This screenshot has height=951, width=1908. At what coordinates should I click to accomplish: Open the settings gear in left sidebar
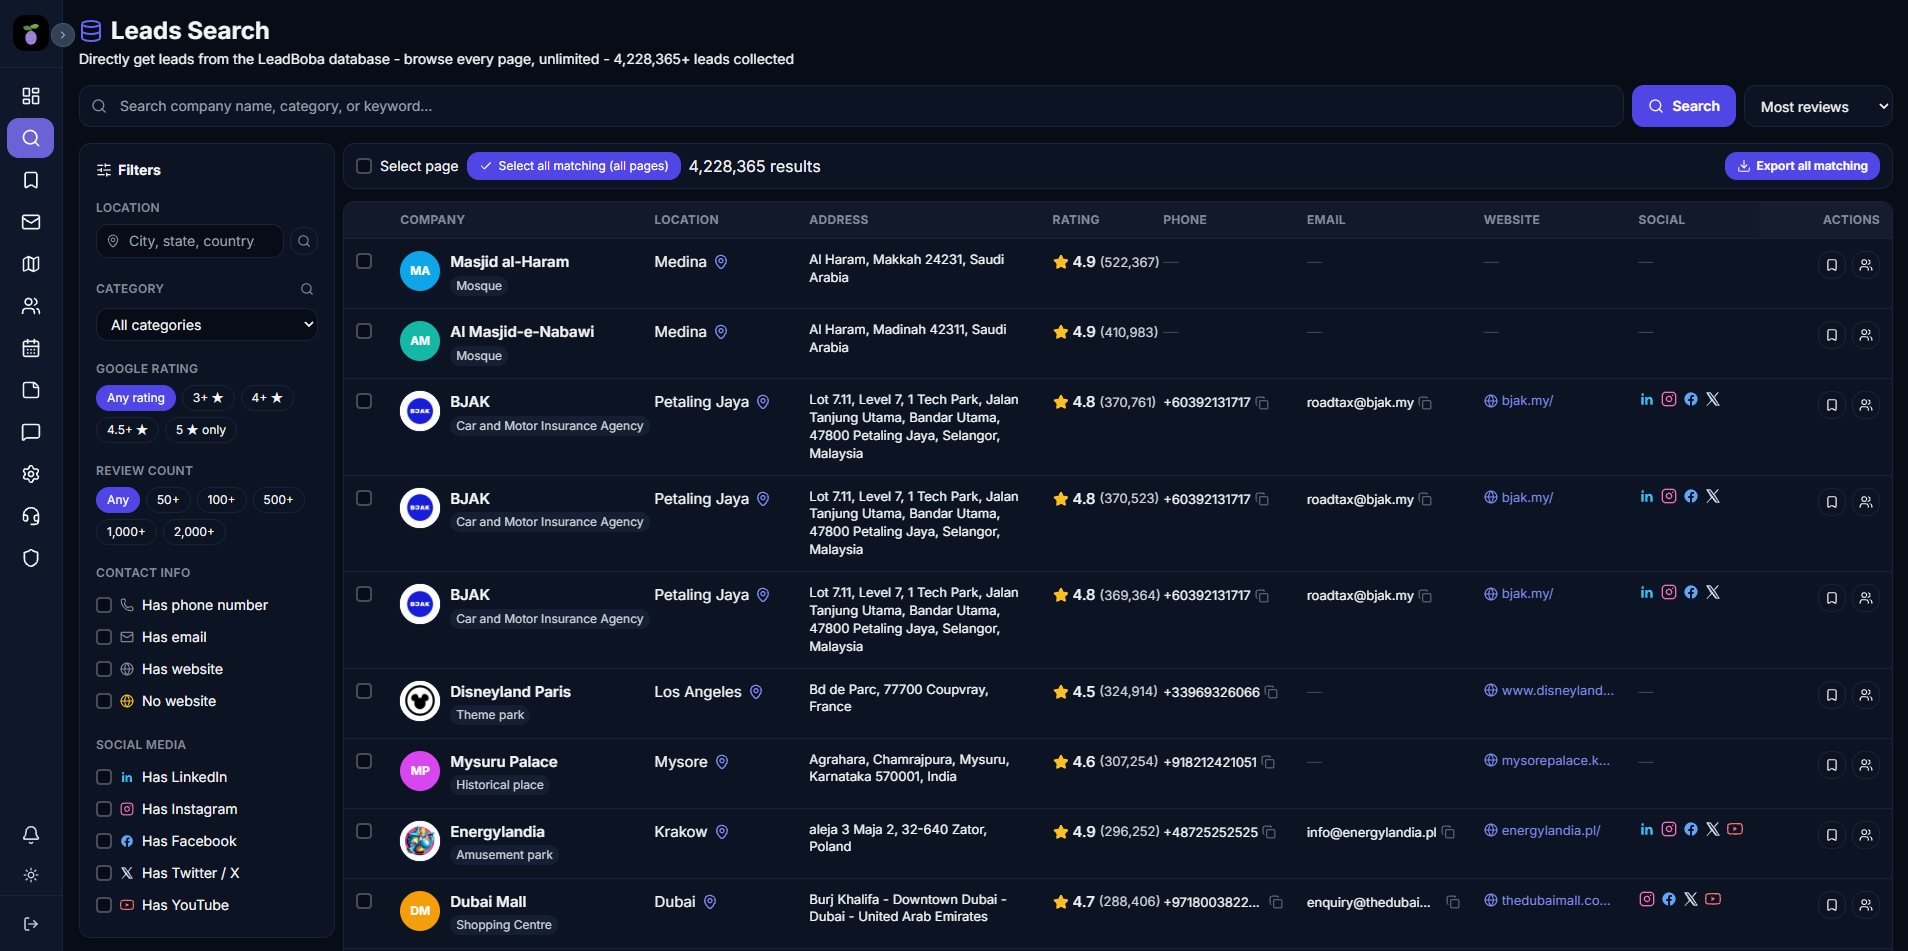tap(31, 474)
